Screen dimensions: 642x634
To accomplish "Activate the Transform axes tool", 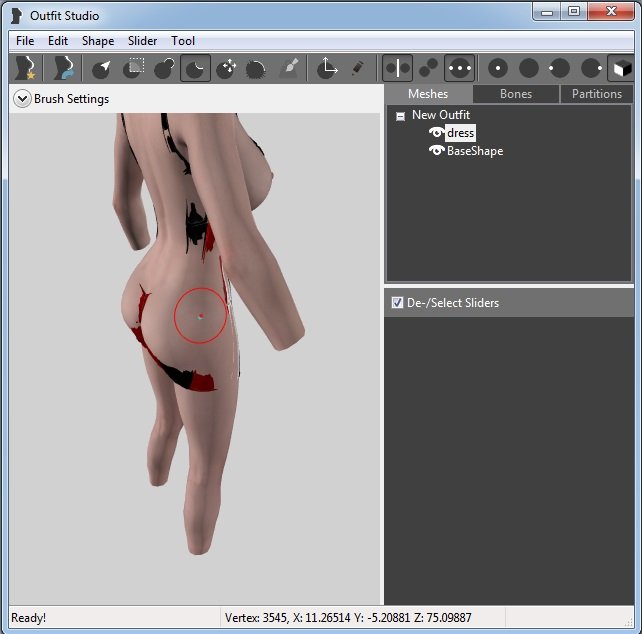I will [327, 68].
